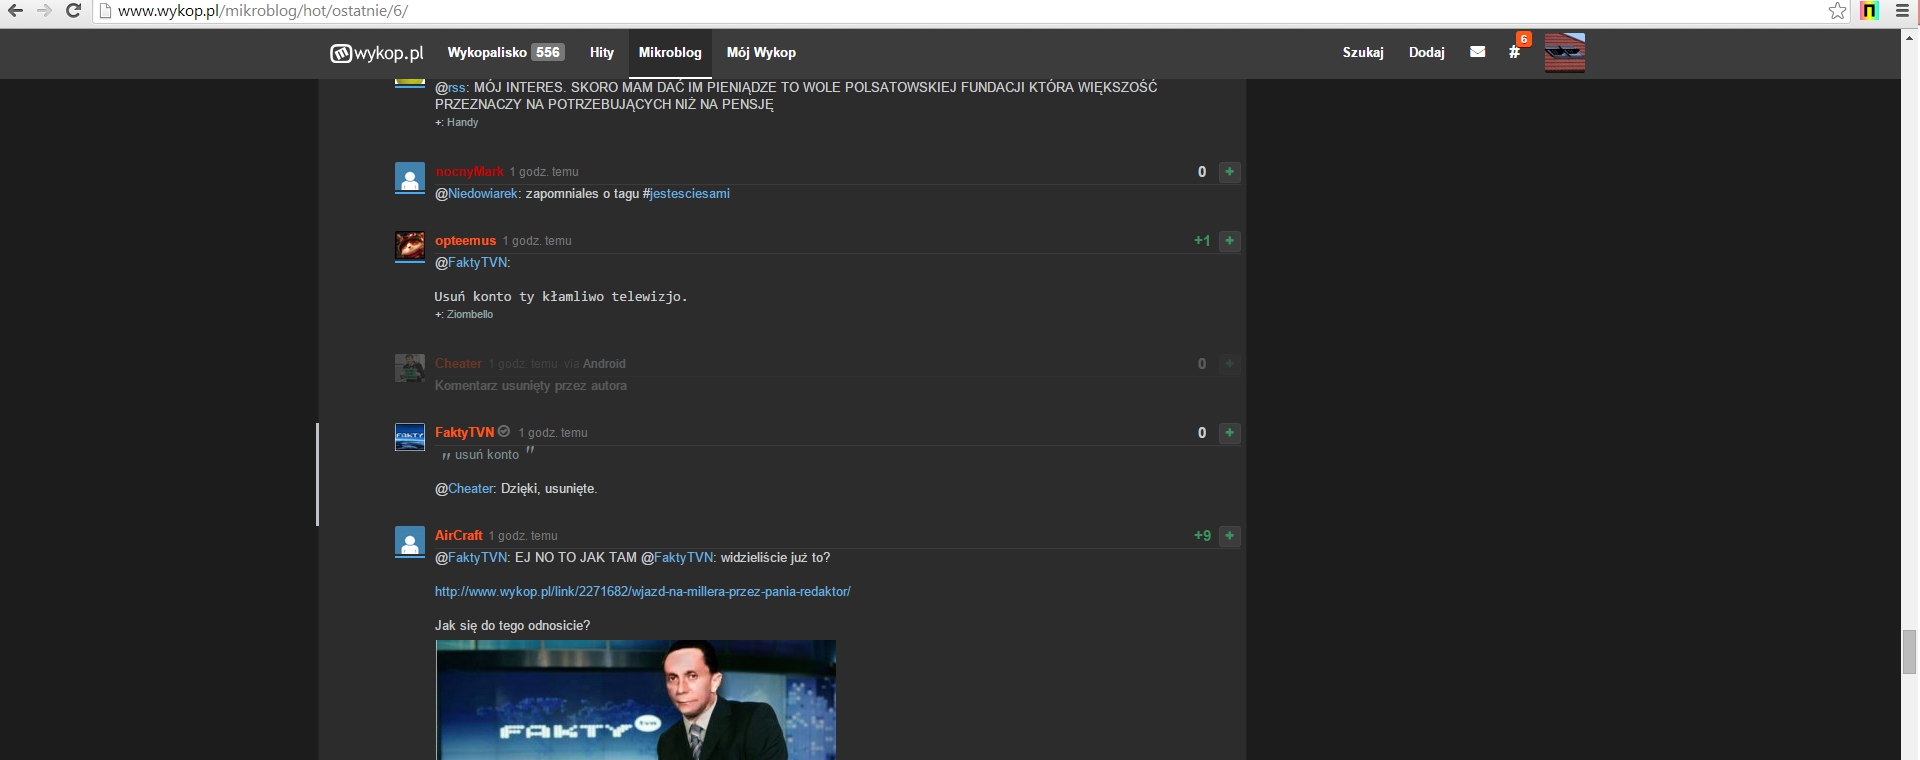Open Hity in navigation

click(601, 53)
